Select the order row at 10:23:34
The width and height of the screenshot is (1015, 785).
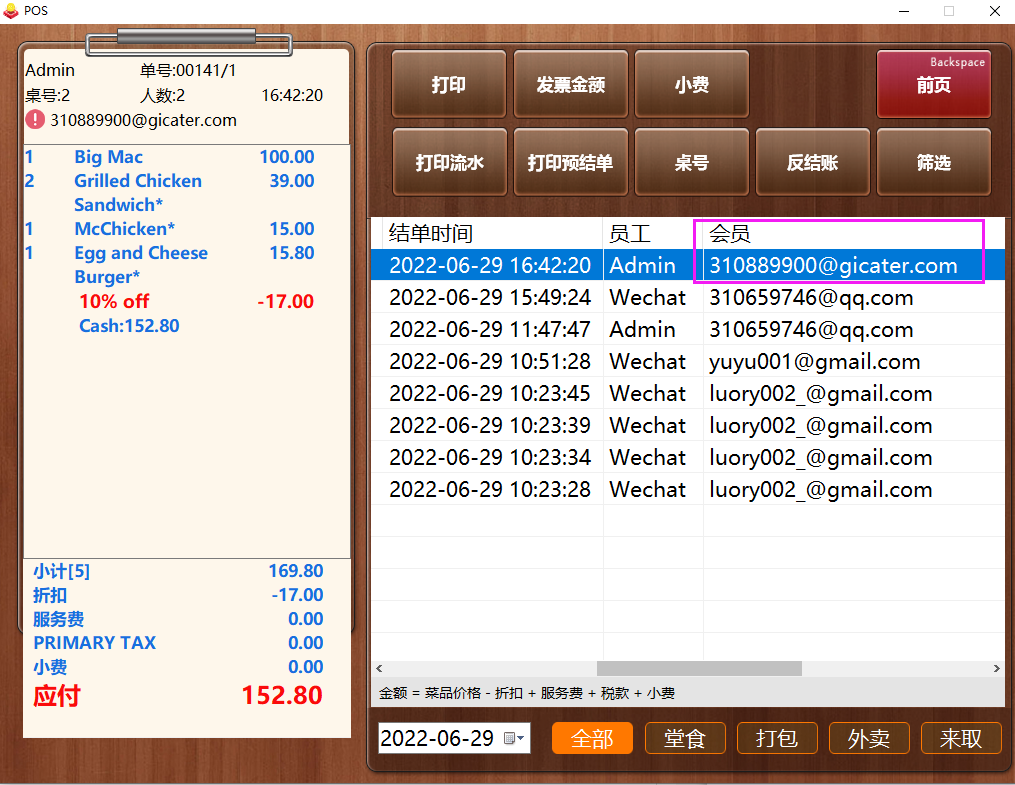tap(688, 458)
